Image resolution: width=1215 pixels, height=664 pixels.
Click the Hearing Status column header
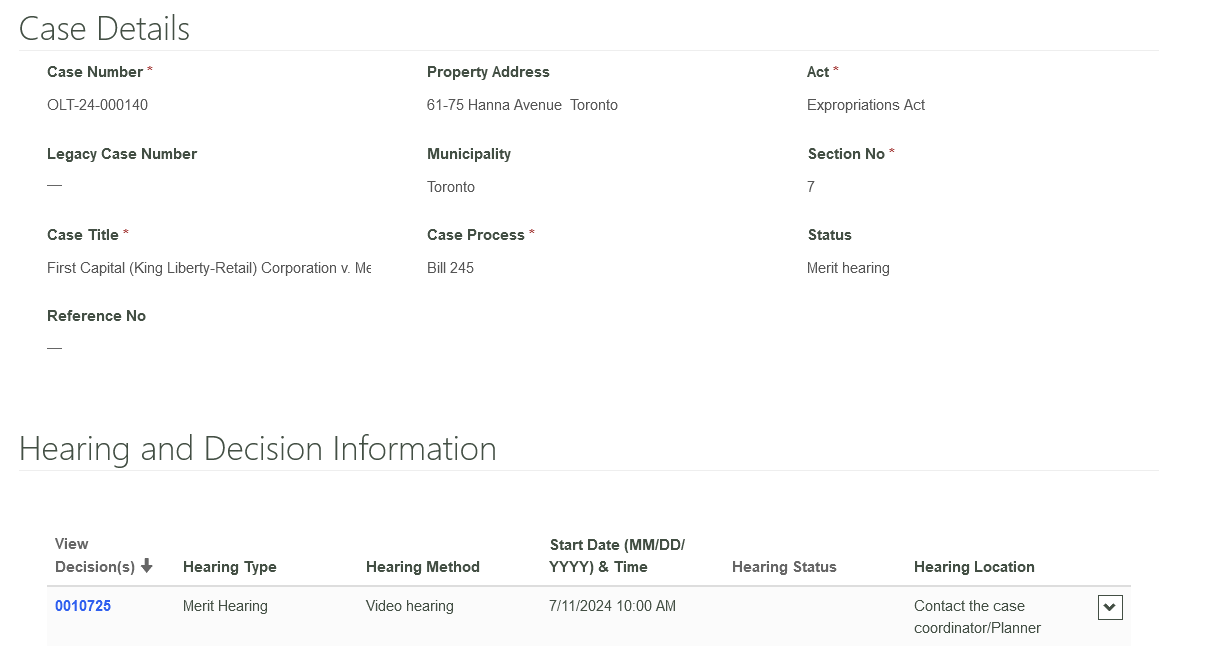pos(784,567)
